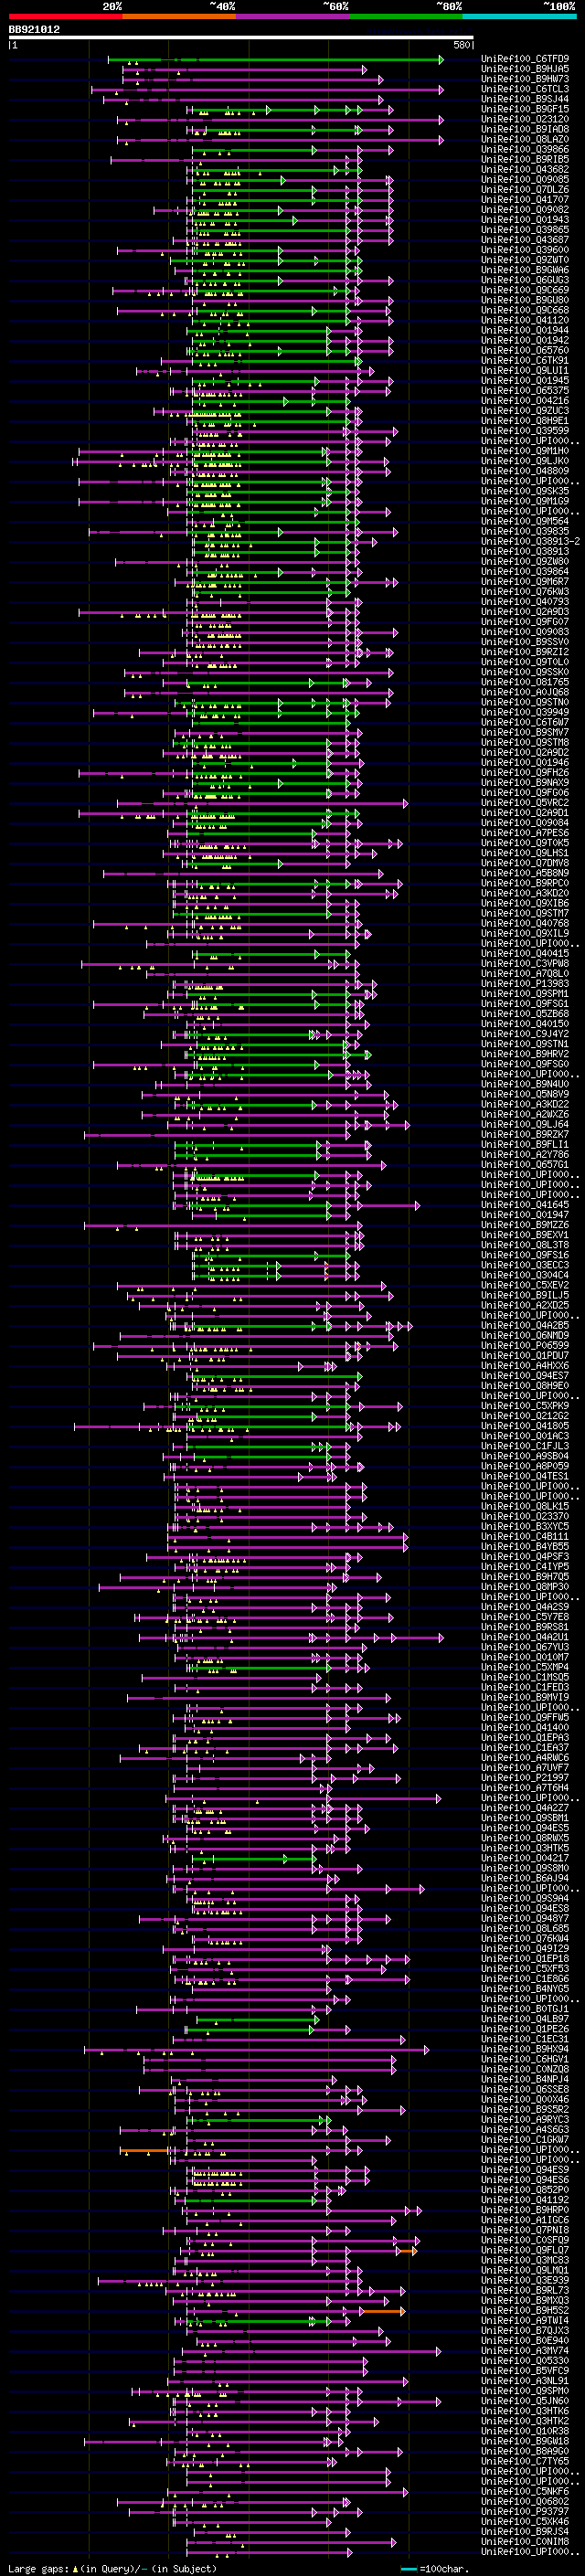
Task: Open hit UniRef100_B9RPC0
Action: click(525, 883)
